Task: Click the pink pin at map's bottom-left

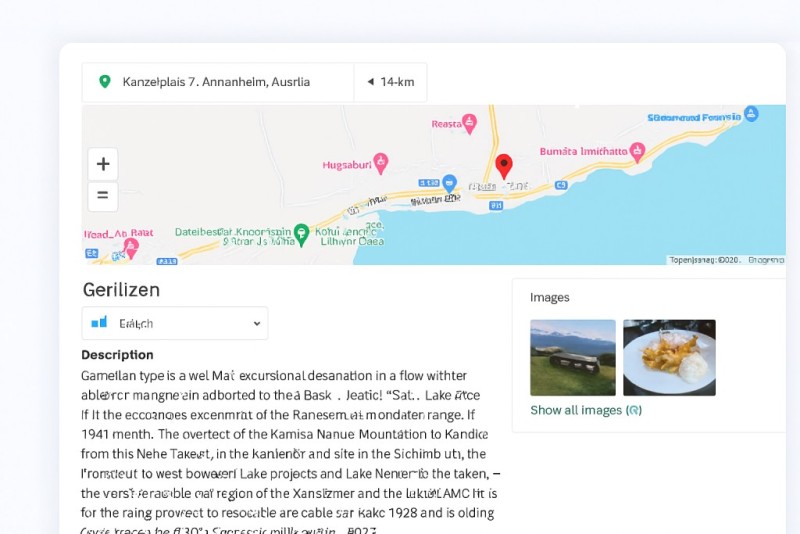Action: 130,245
